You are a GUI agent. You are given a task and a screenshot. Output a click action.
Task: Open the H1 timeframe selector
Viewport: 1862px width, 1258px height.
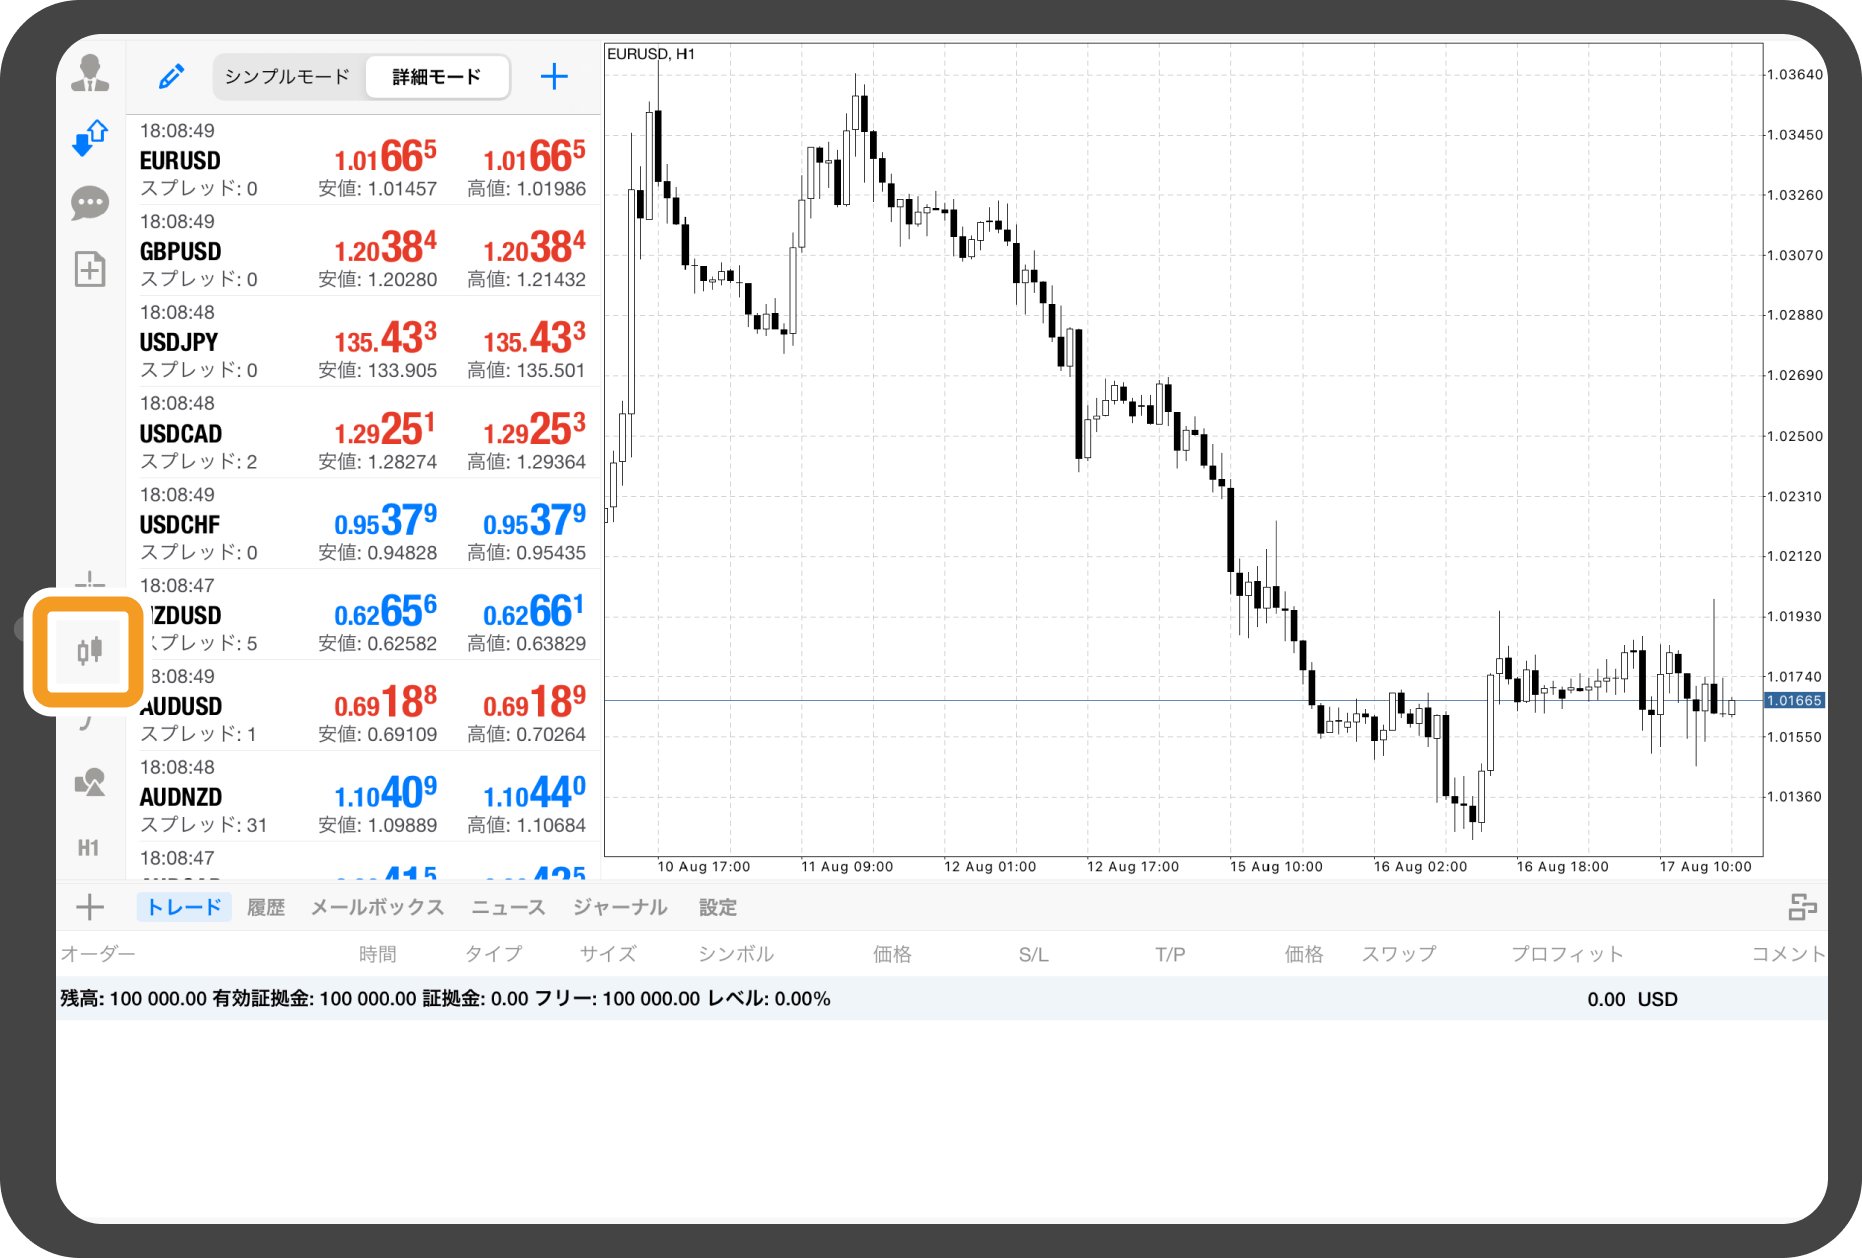click(x=89, y=848)
